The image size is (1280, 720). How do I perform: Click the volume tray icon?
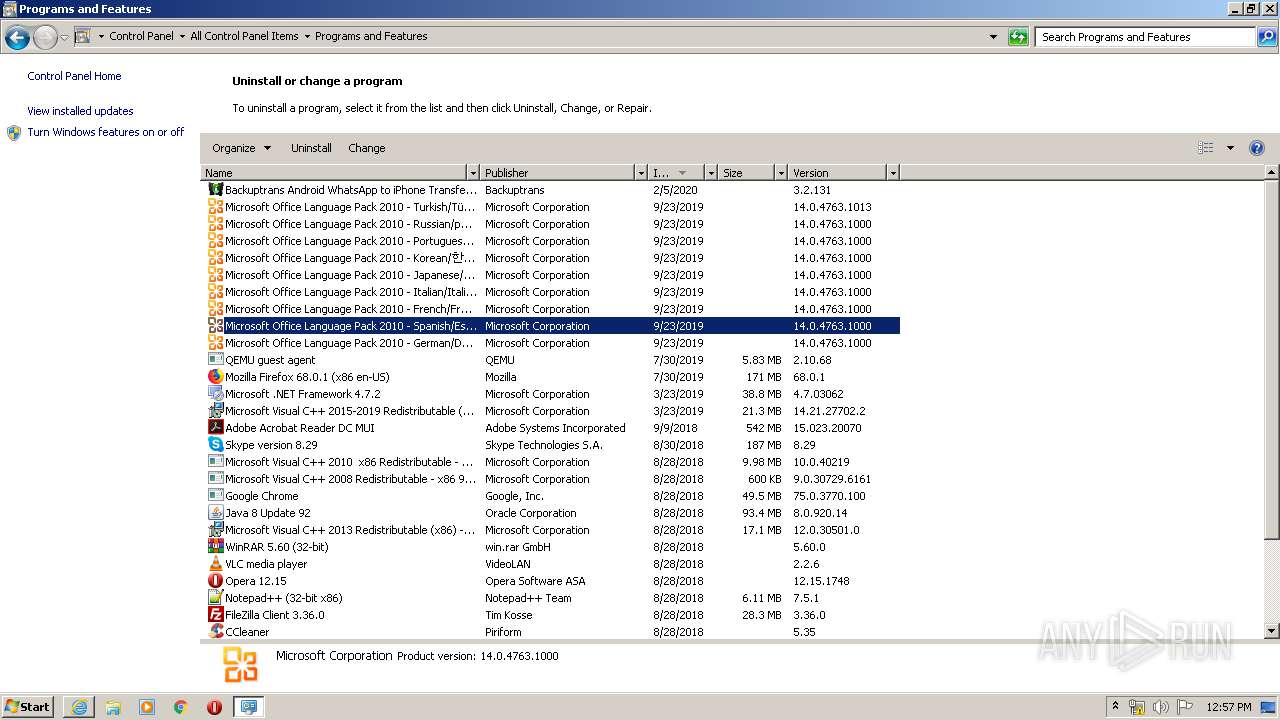coord(1160,707)
